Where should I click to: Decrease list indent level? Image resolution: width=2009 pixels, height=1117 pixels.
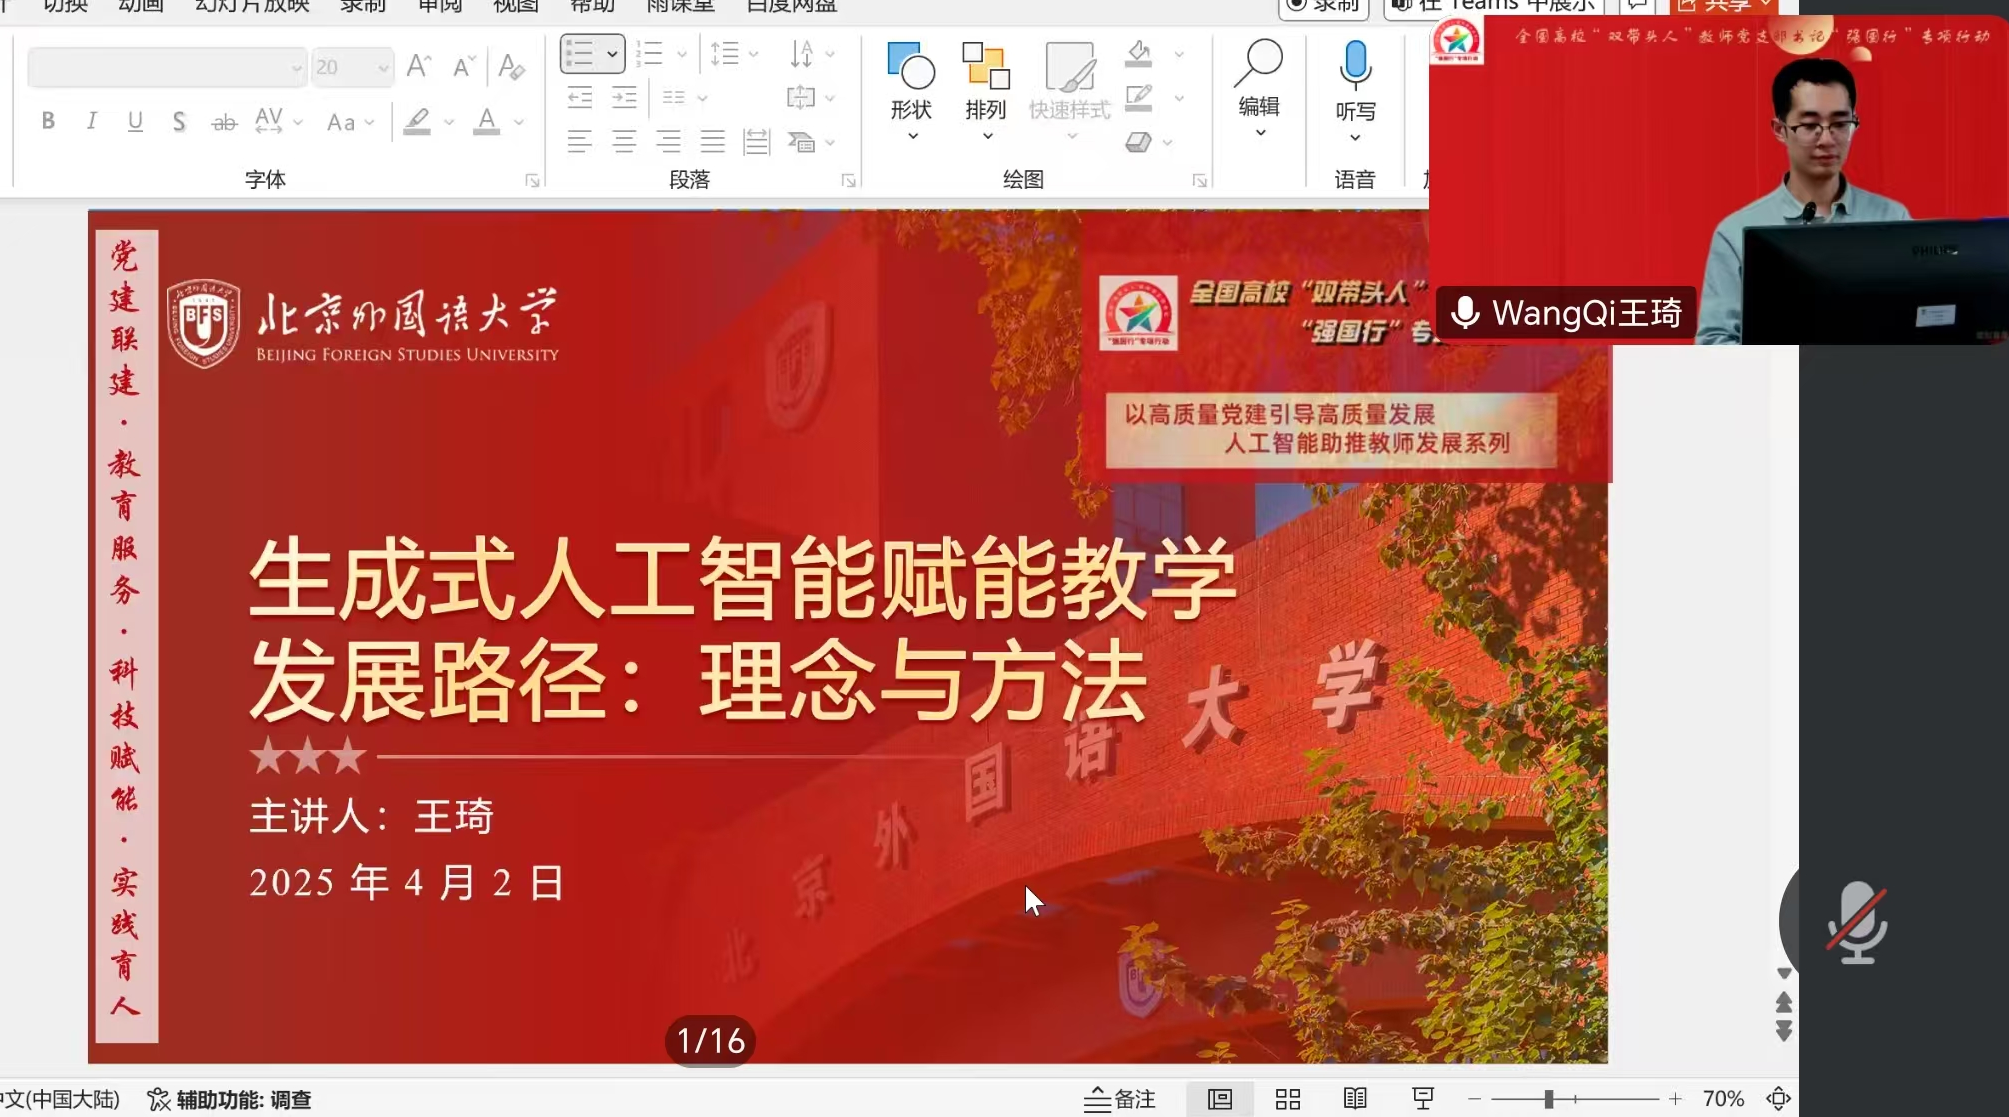580,97
